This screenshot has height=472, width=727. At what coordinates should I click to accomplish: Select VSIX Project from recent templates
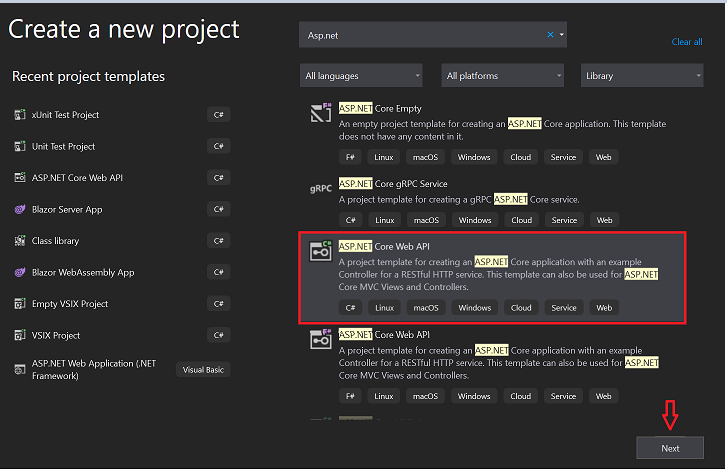(121, 335)
